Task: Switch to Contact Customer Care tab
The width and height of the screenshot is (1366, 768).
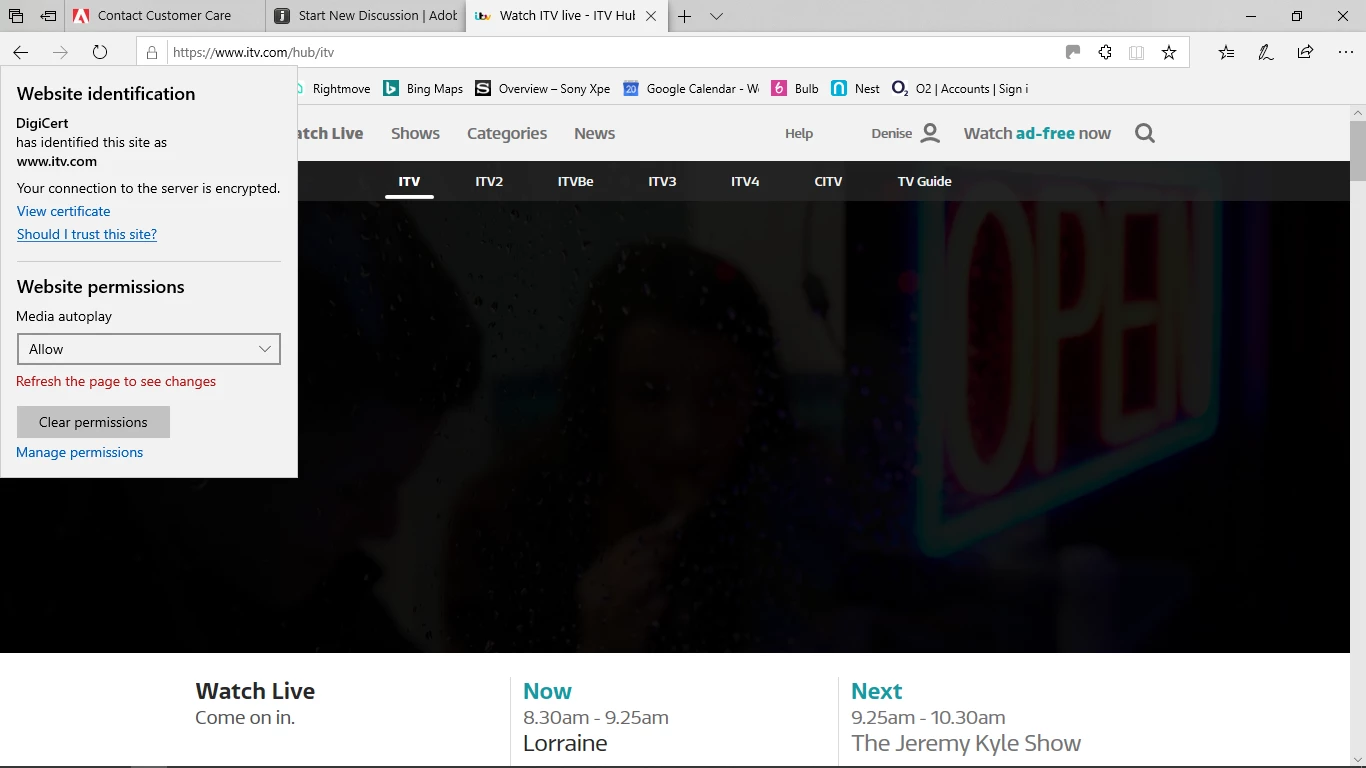Action: [x=165, y=16]
